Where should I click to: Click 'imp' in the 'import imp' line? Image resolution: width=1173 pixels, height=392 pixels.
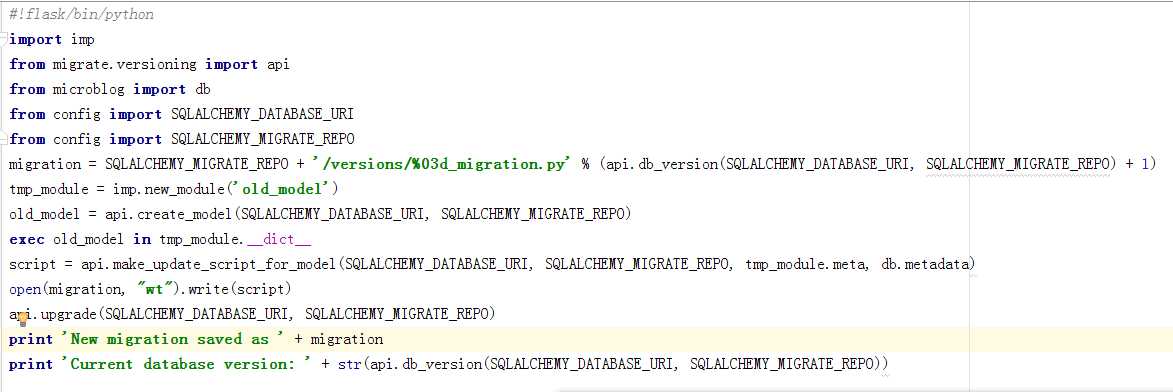pyautogui.click(x=82, y=40)
